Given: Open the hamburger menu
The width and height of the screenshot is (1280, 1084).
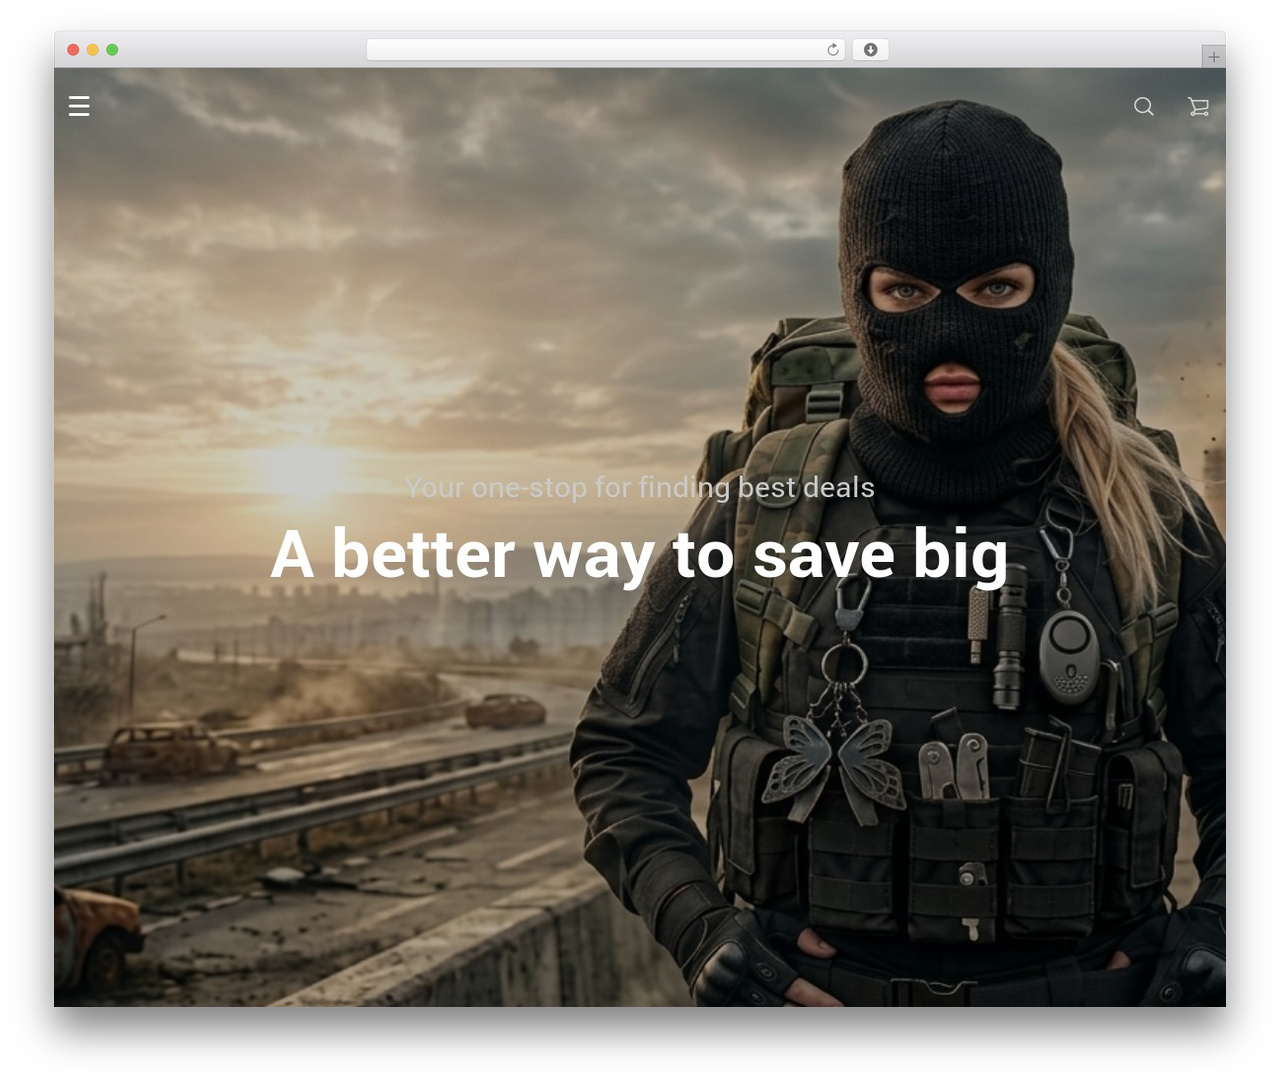Looking at the screenshot, I should (x=79, y=106).
